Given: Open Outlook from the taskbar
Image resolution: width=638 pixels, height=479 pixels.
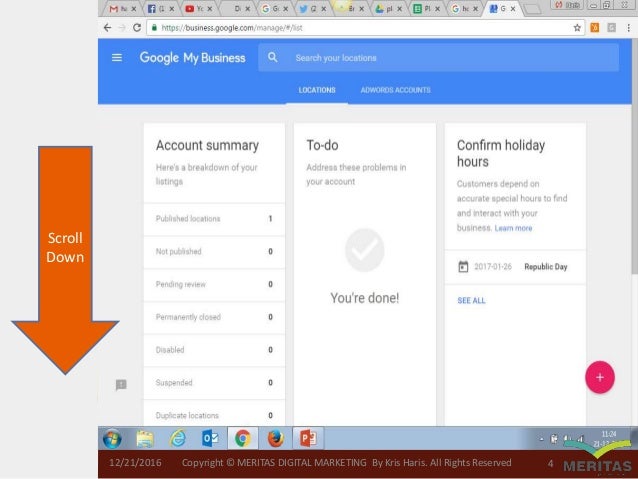Looking at the screenshot, I should (210, 439).
